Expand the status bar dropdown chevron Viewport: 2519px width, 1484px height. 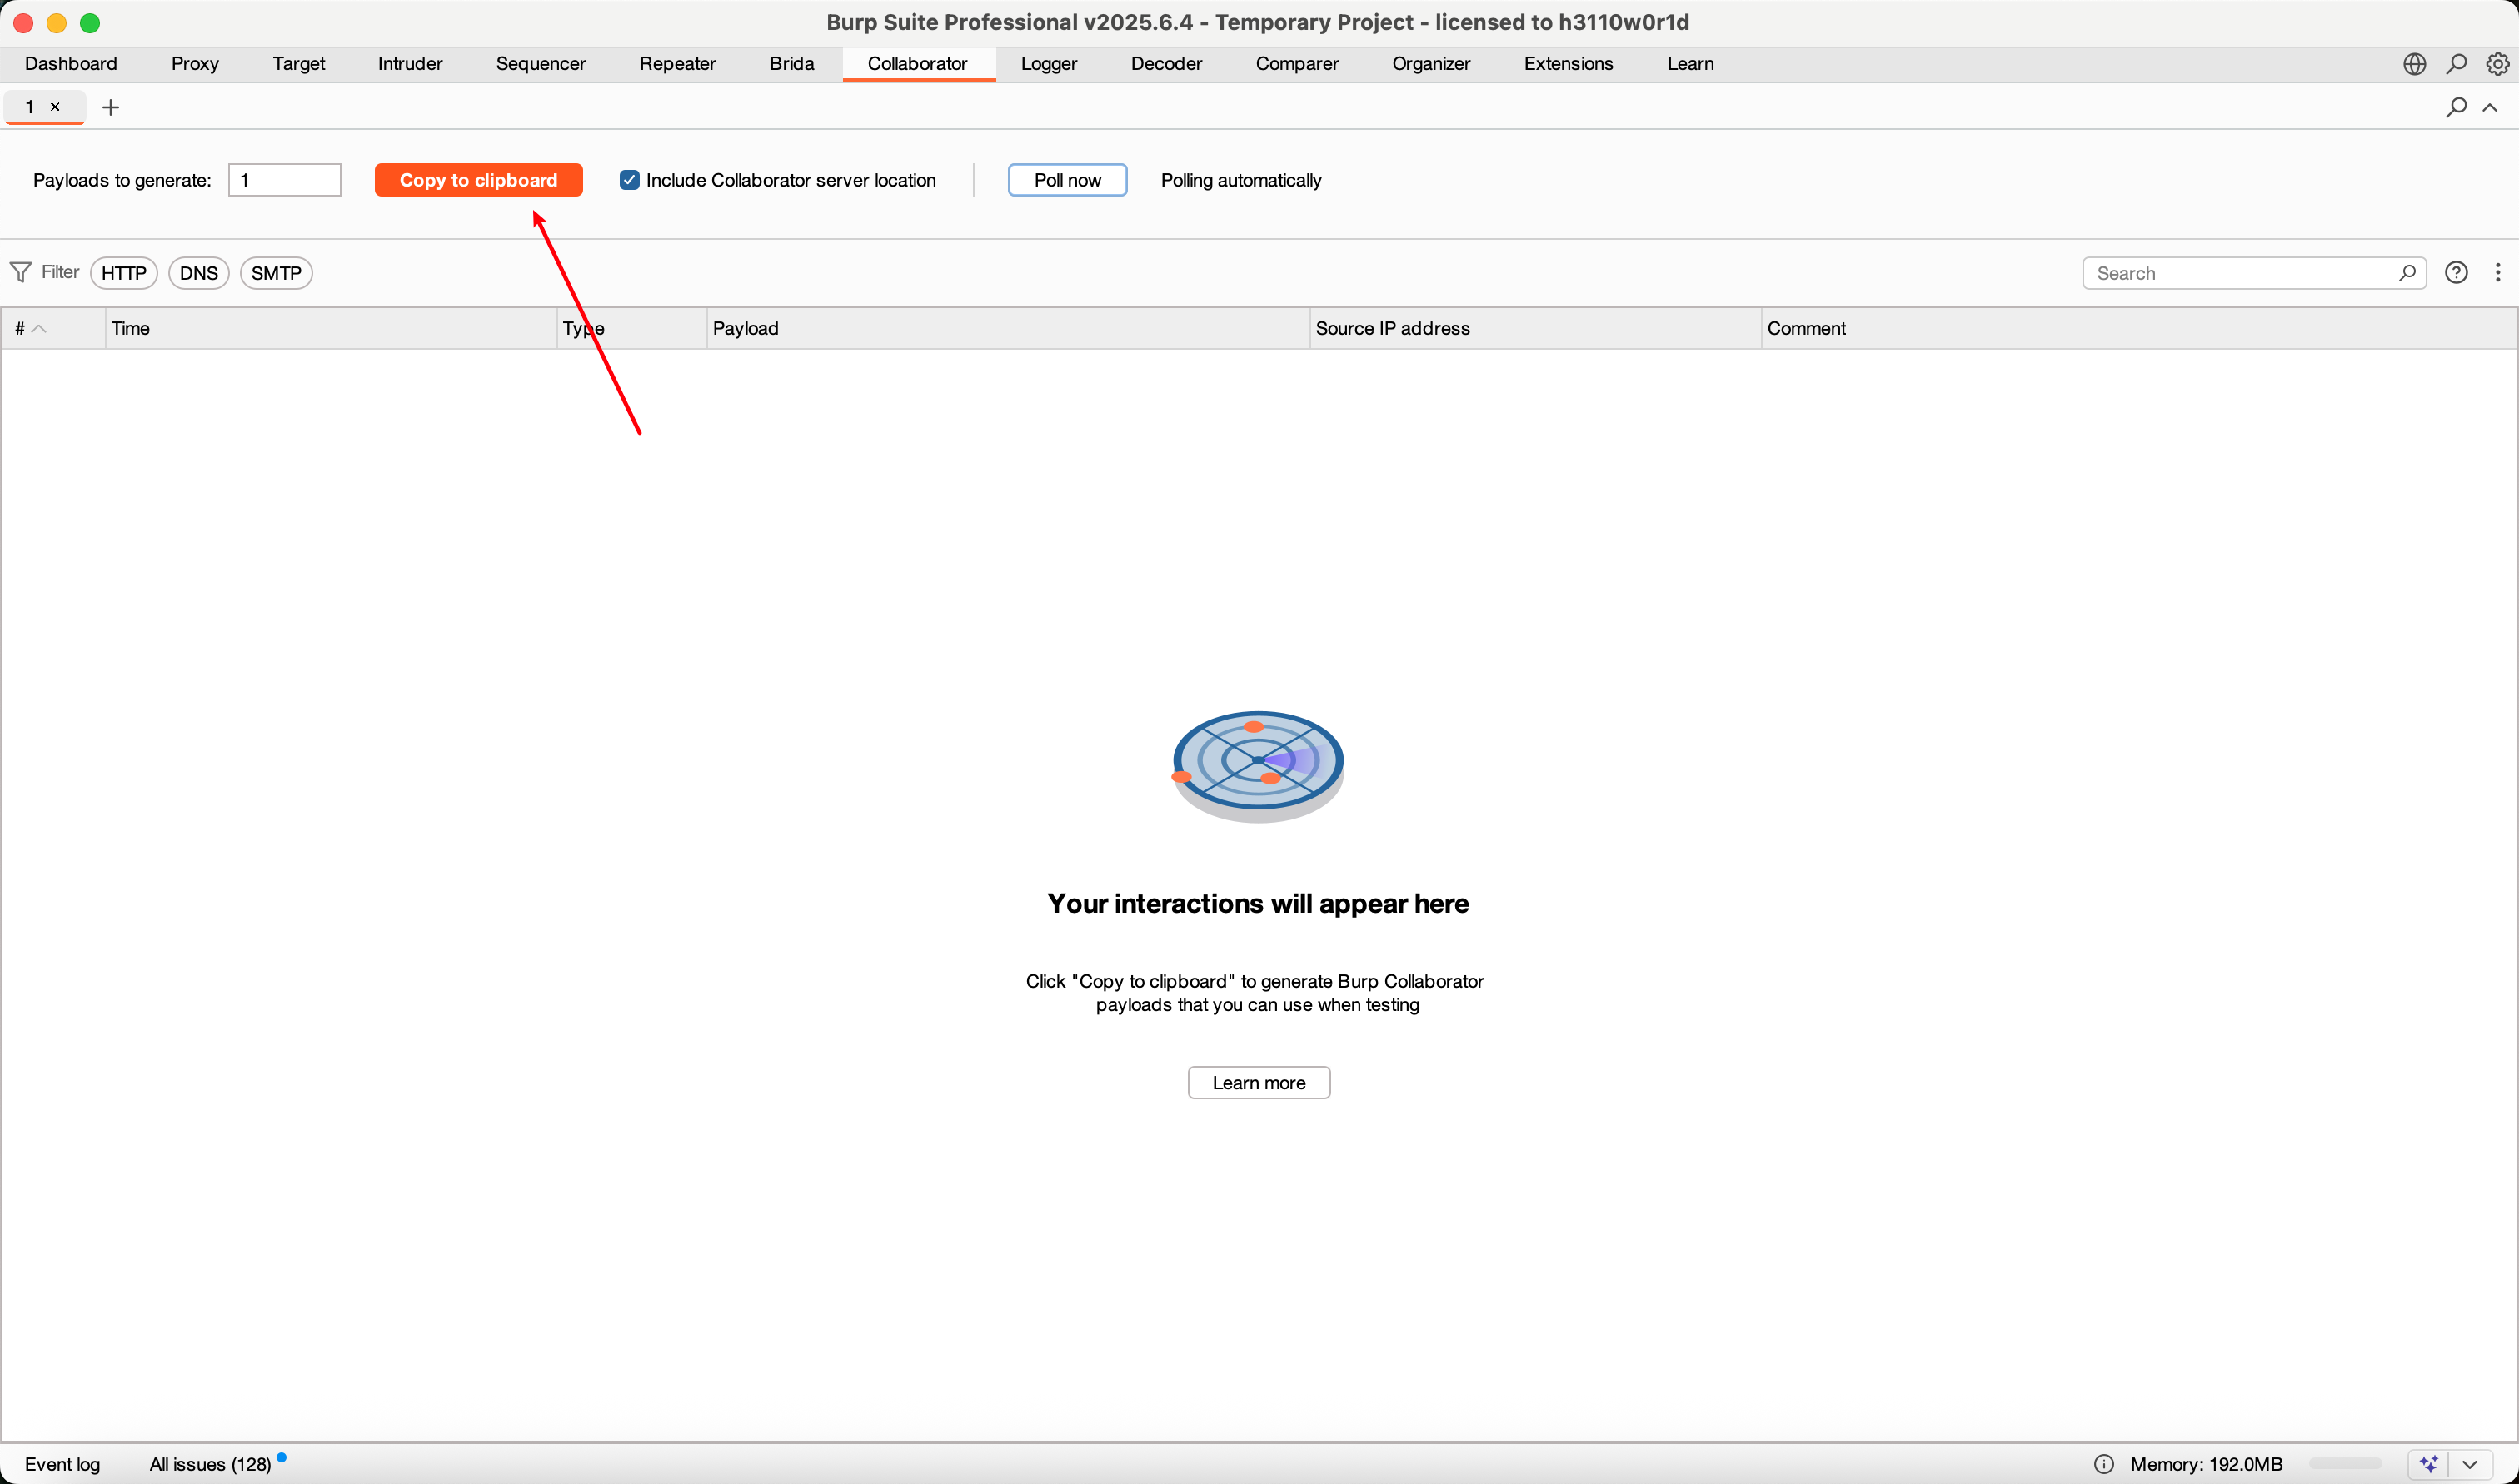[2469, 1464]
